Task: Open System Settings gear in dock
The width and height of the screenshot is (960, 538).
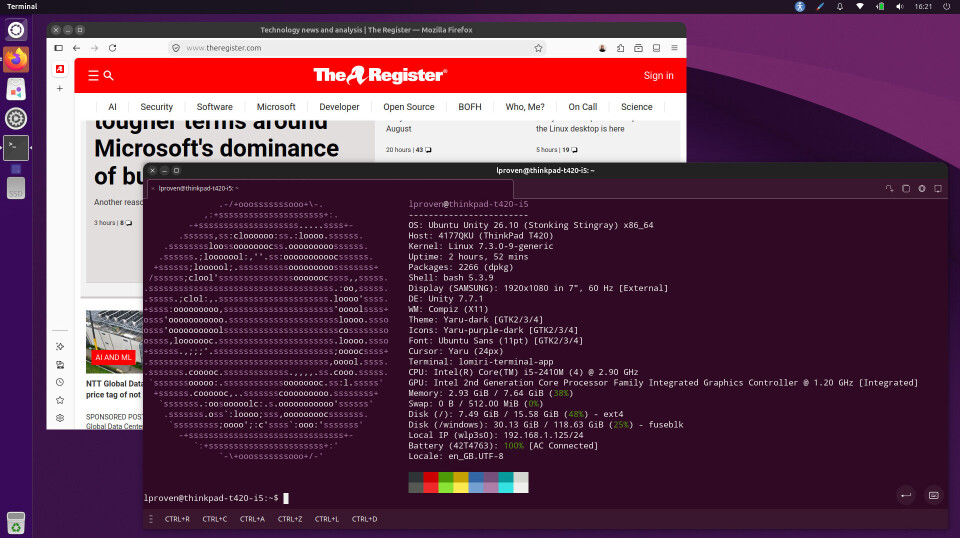Action: click(16, 119)
